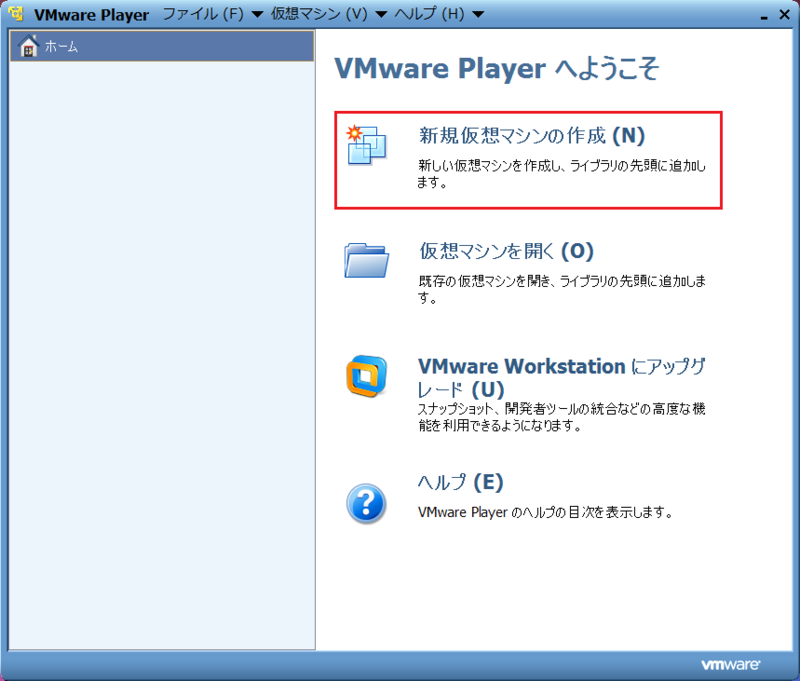800x681 pixels.
Task: Open the ヘルプ dropdown arrow
Action: (475, 15)
